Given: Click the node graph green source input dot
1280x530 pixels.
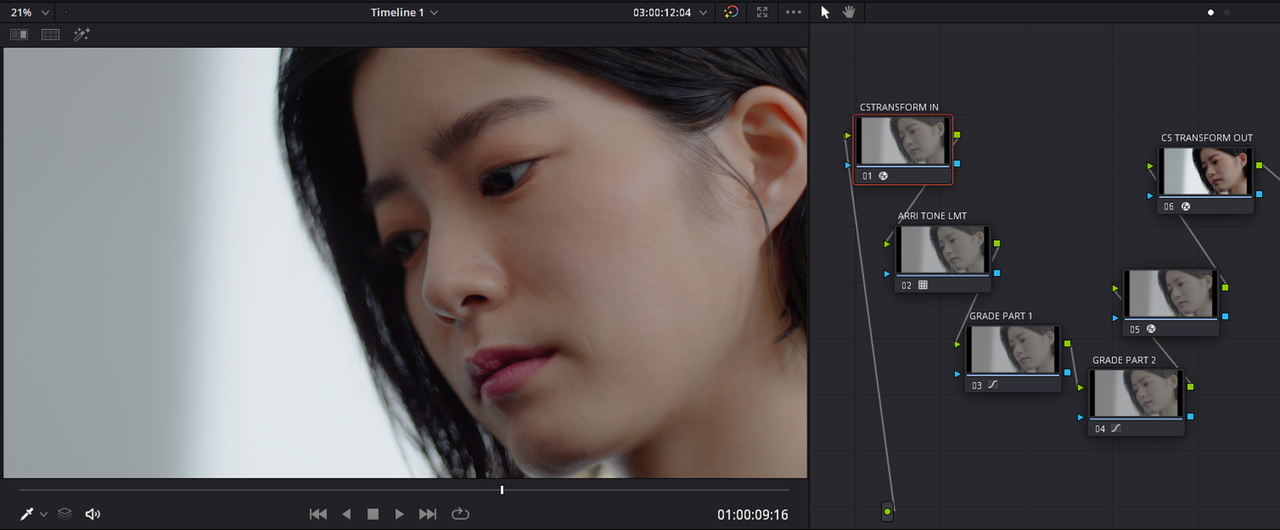Looking at the screenshot, I should 887,513.
